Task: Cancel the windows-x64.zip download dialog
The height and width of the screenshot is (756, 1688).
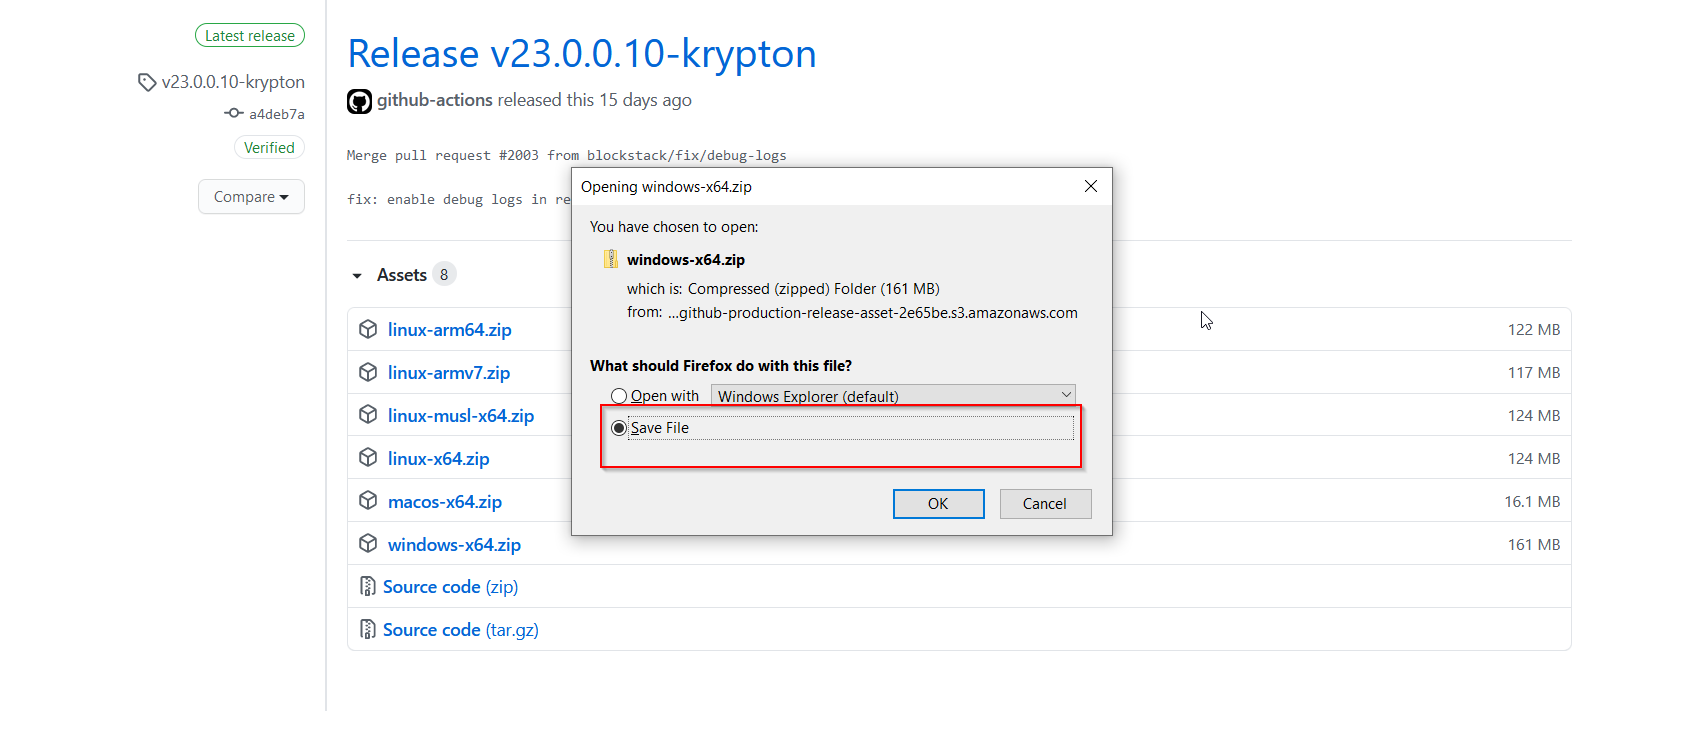Action: [1045, 504]
